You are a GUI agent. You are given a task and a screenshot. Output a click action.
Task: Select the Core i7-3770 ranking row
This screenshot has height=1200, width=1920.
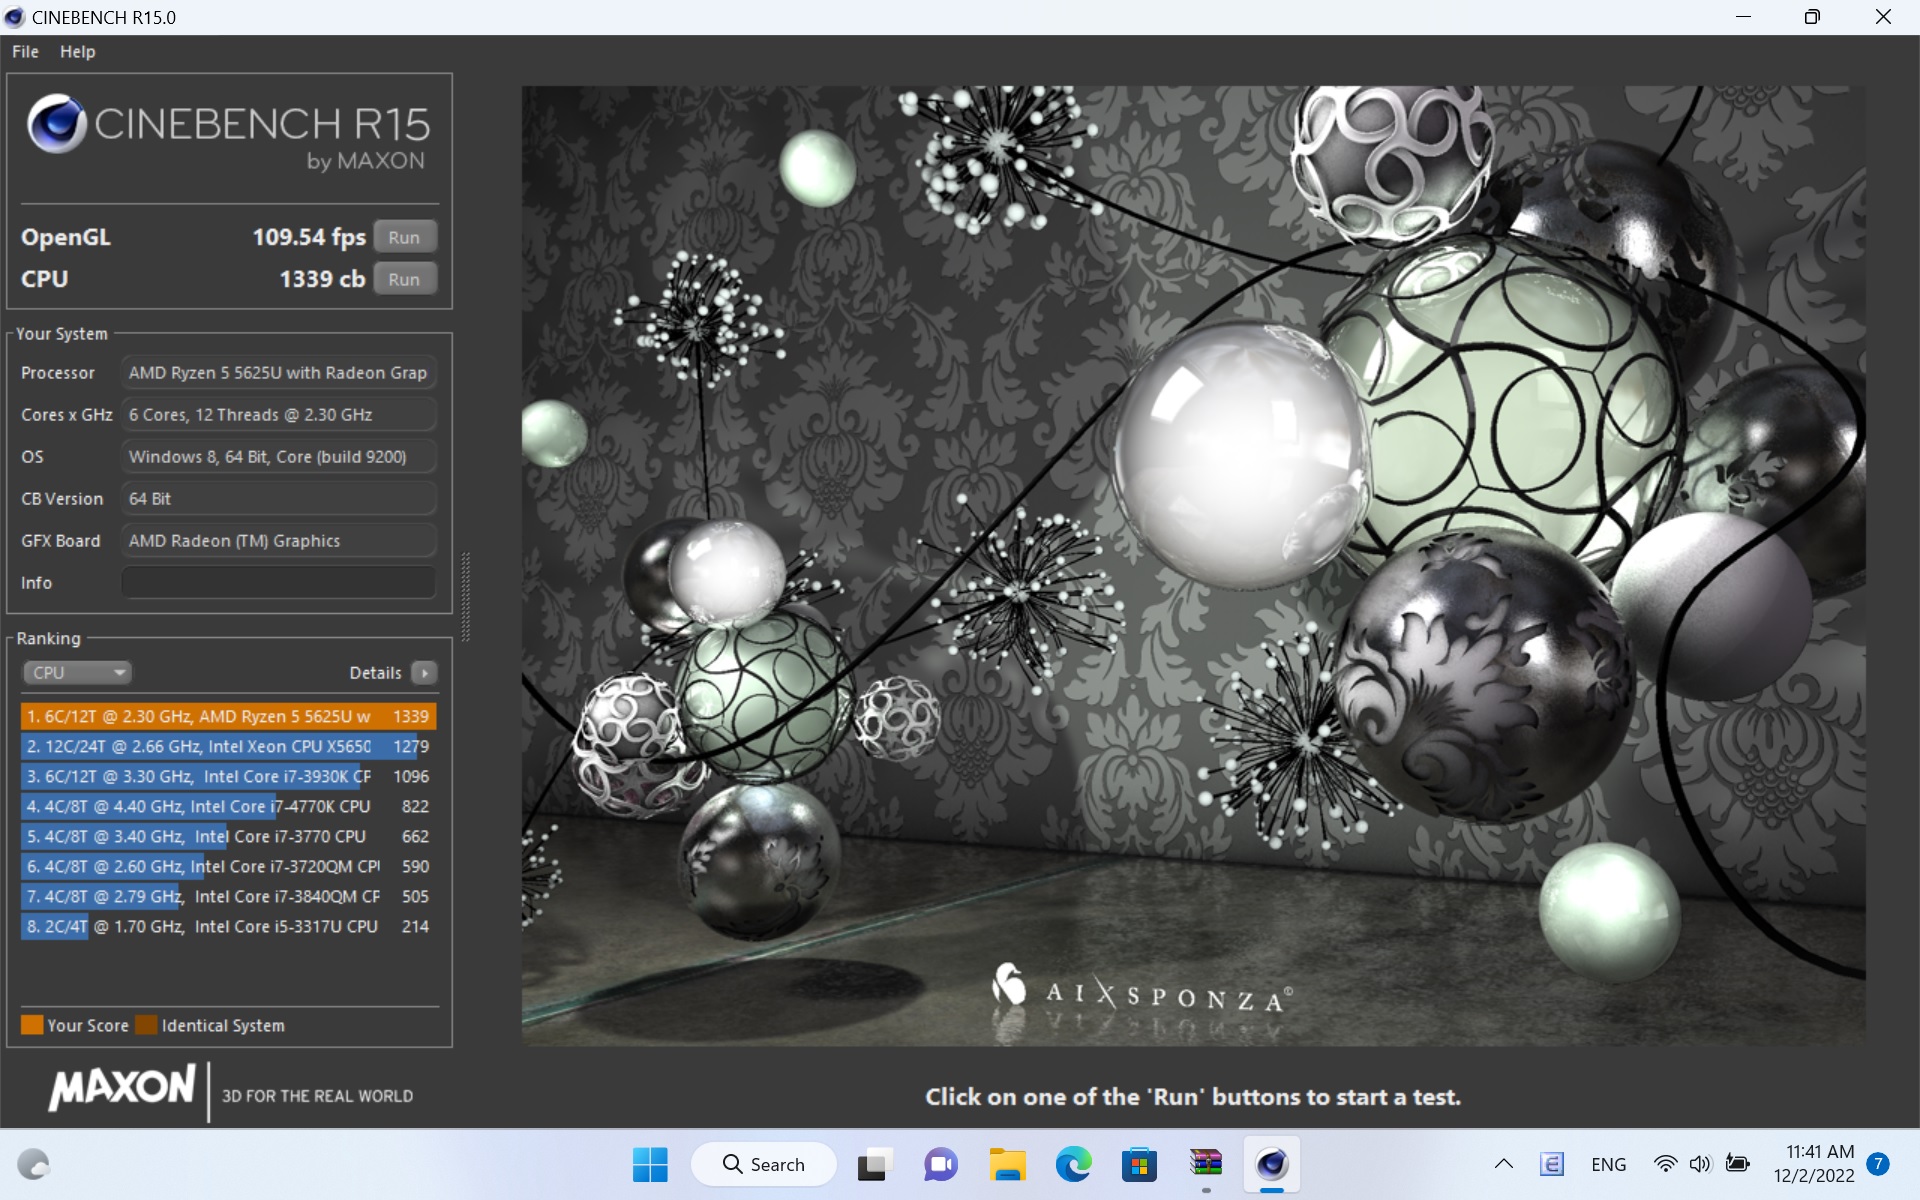click(228, 836)
